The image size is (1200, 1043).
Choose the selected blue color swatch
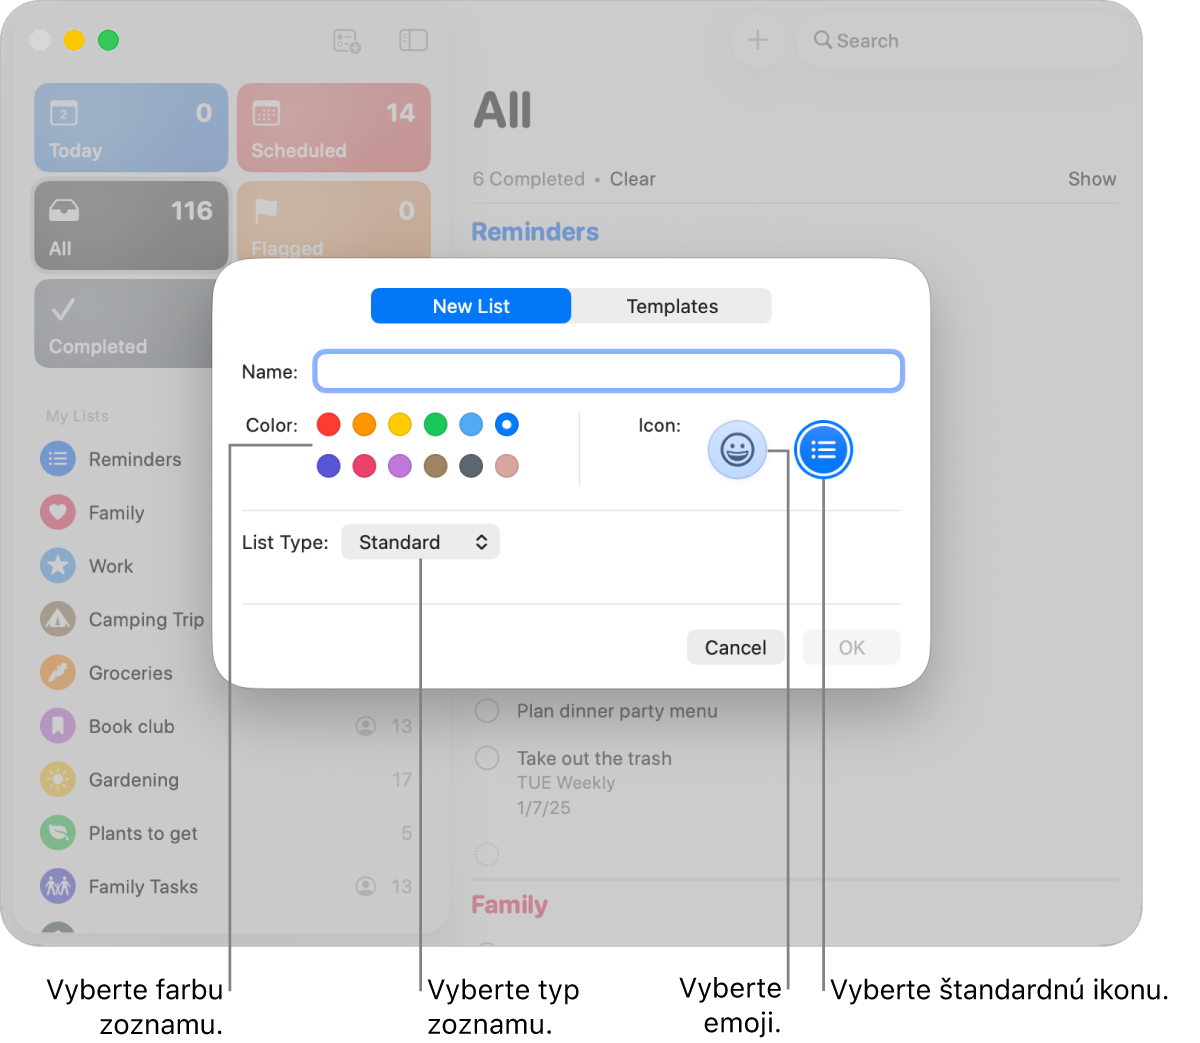click(507, 425)
